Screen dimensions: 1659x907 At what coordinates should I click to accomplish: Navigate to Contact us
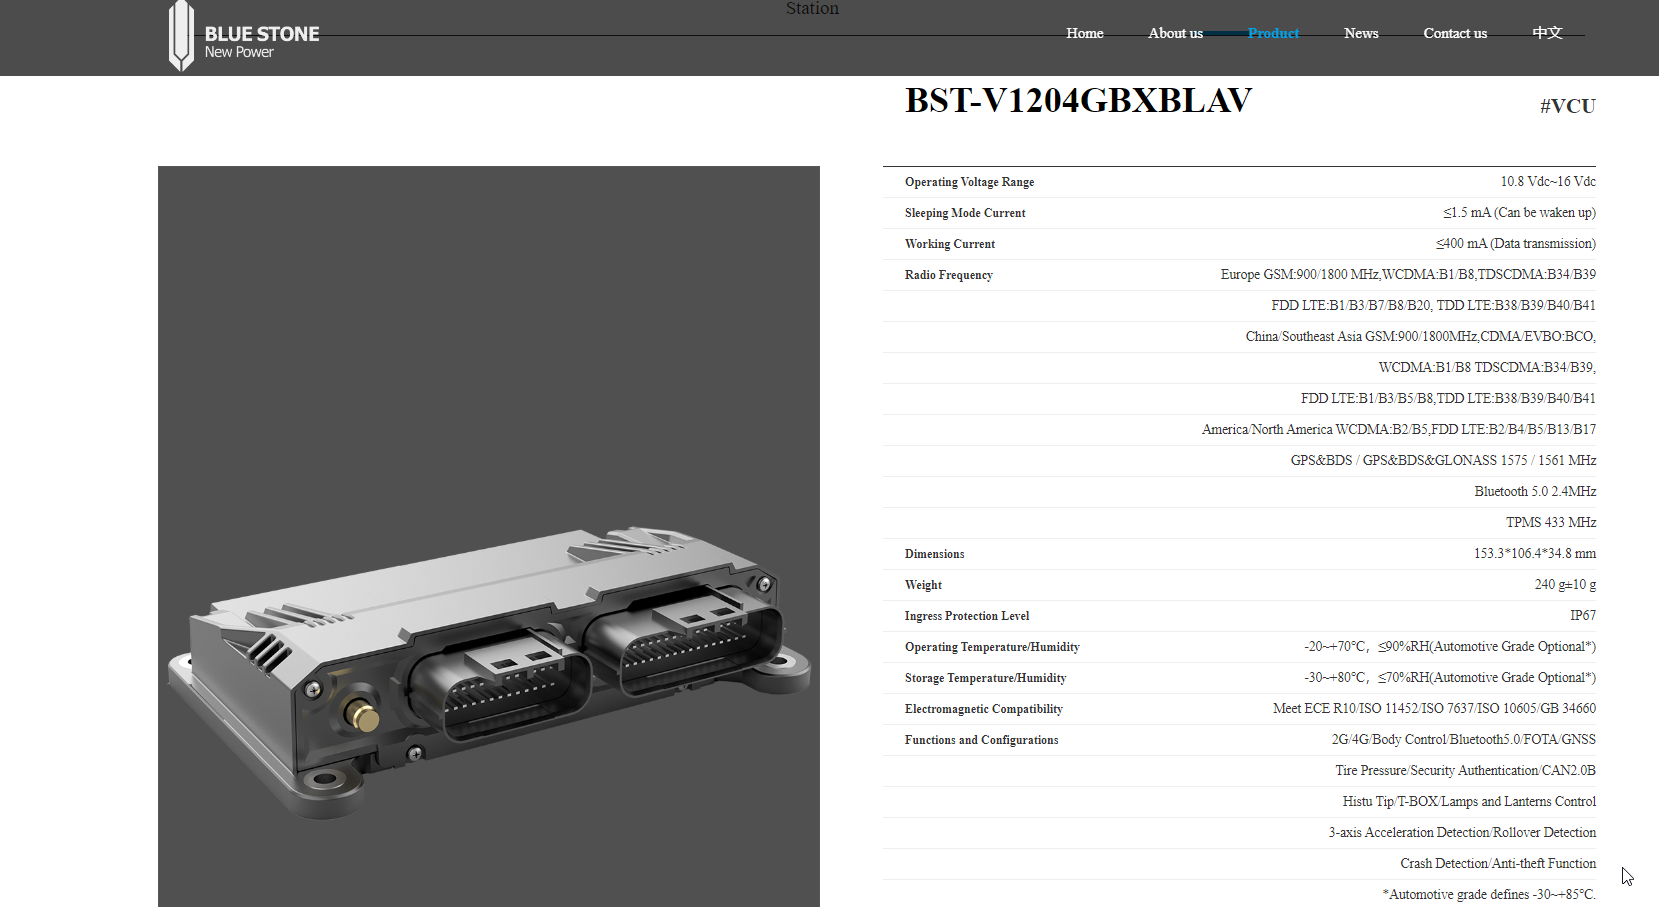pos(1455,33)
